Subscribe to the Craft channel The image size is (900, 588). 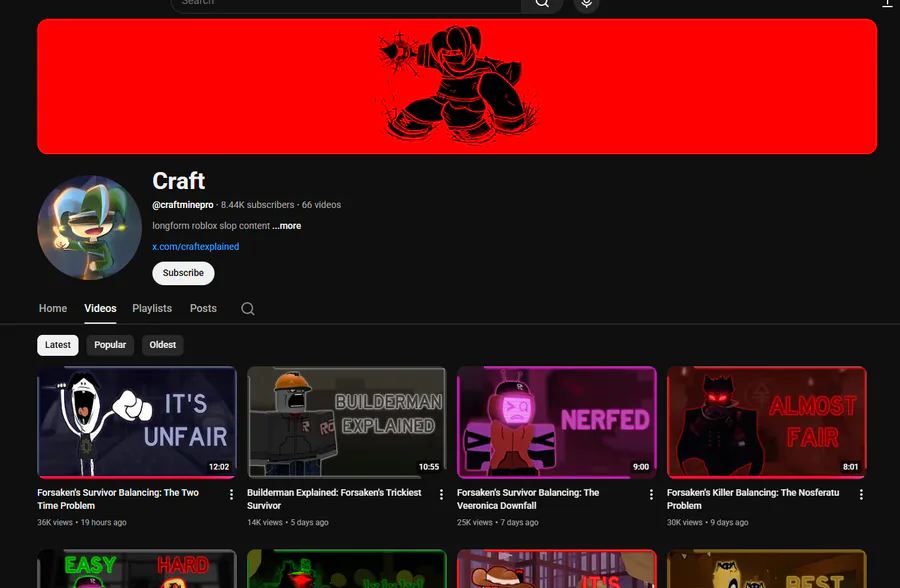[183, 273]
